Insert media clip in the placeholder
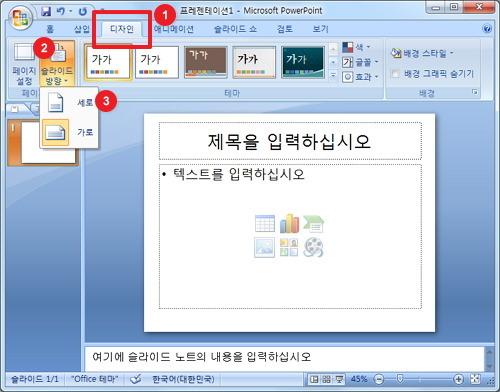The width and height of the screenshot is (500, 392). coord(313,247)
